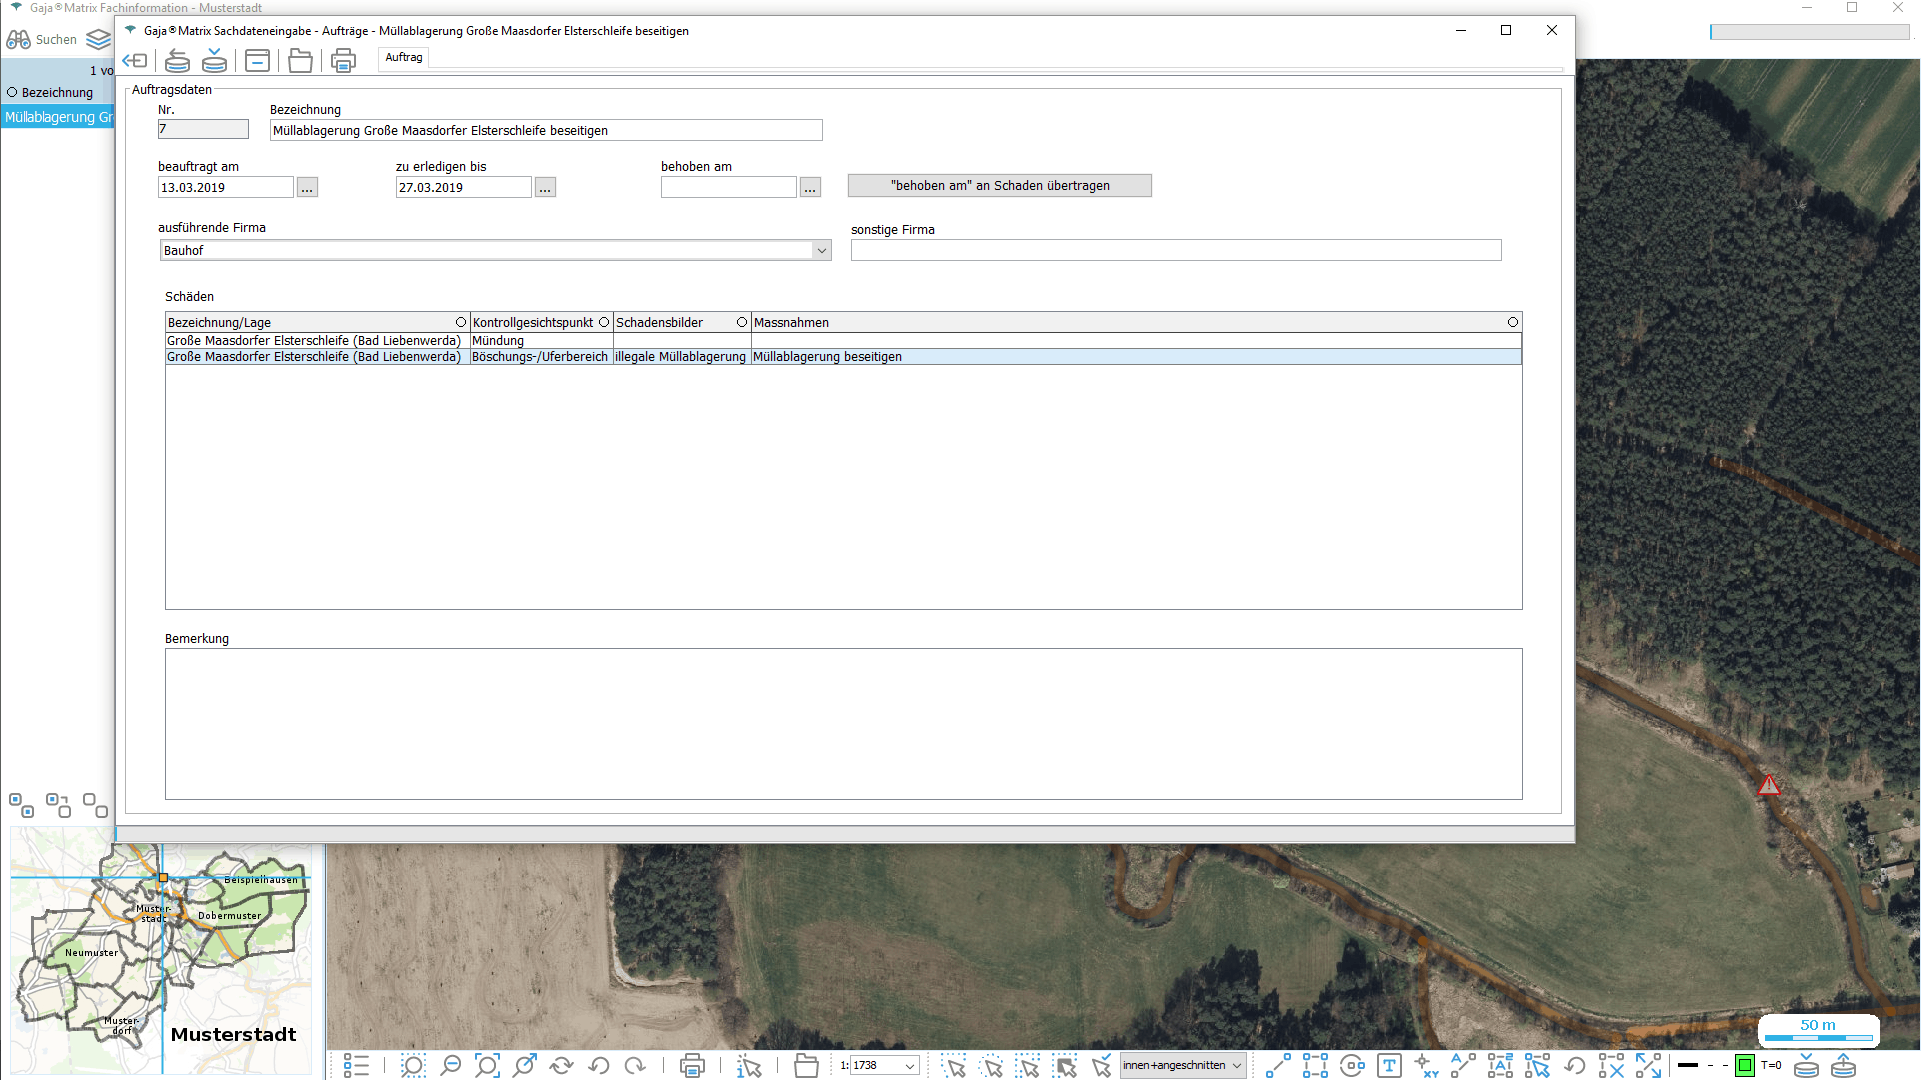
Task: Click the open folder icon in dialog toolbar
Action: (300, 61)
